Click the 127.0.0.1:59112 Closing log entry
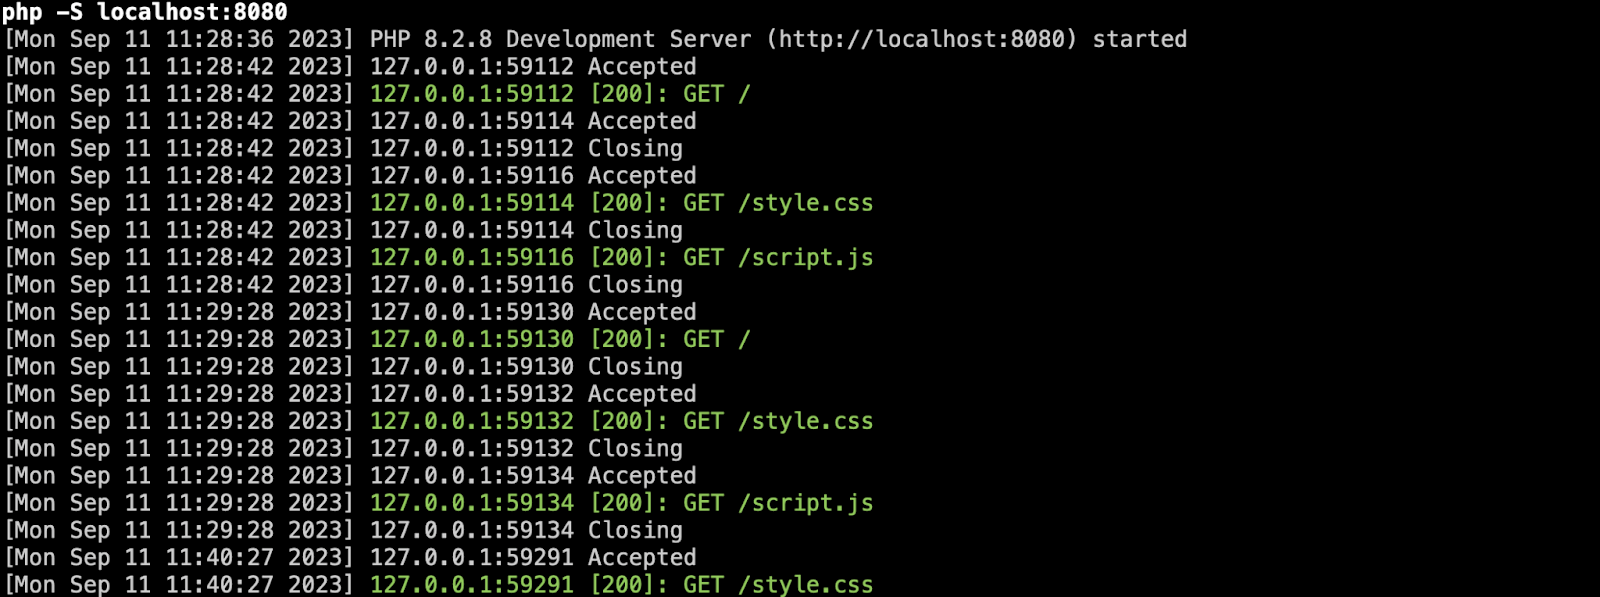 (526, 149)
